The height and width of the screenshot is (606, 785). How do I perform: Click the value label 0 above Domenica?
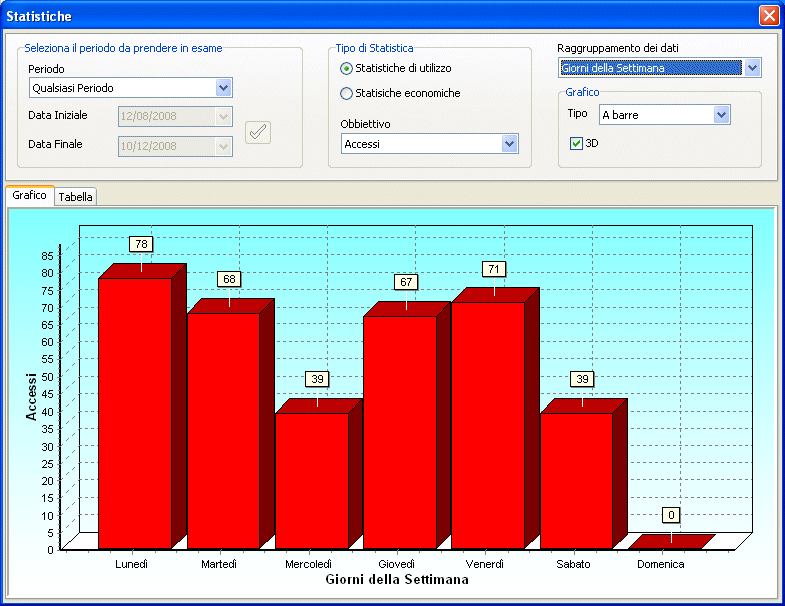coord(671,515)
